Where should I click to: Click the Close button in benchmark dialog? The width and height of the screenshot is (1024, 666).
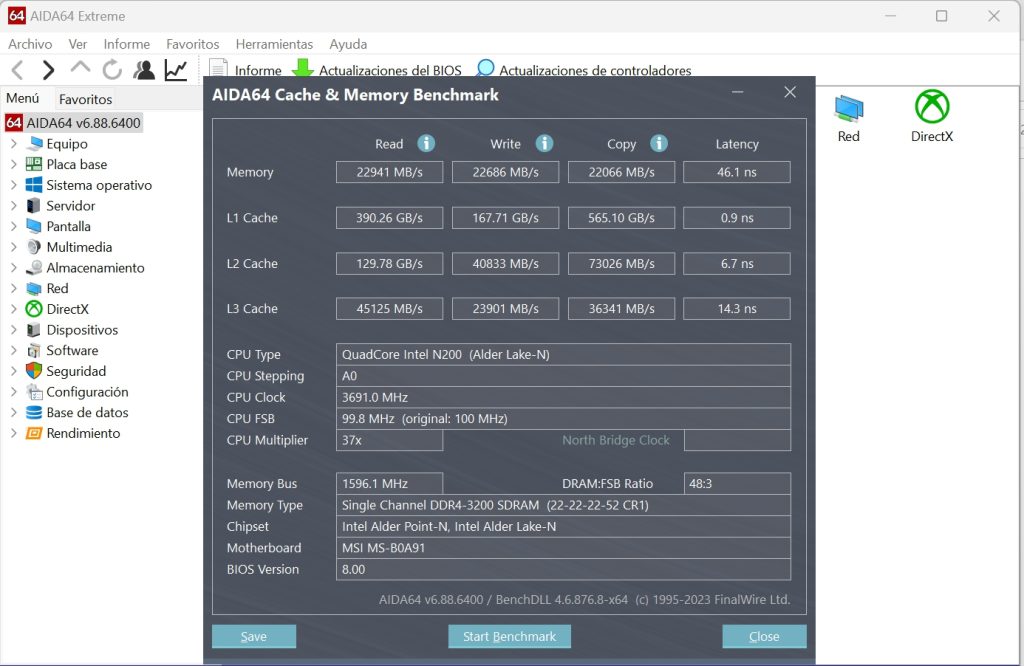coord(764,637)
